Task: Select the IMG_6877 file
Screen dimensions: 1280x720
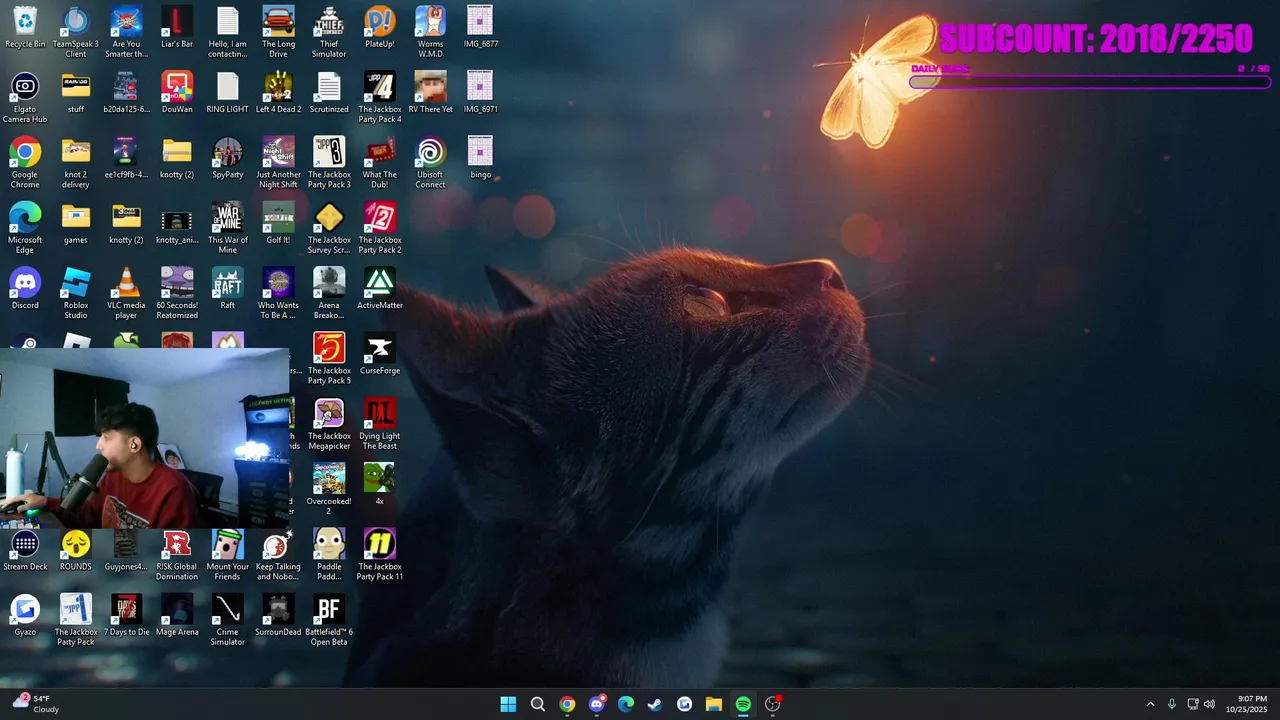Action: [481, 28]
